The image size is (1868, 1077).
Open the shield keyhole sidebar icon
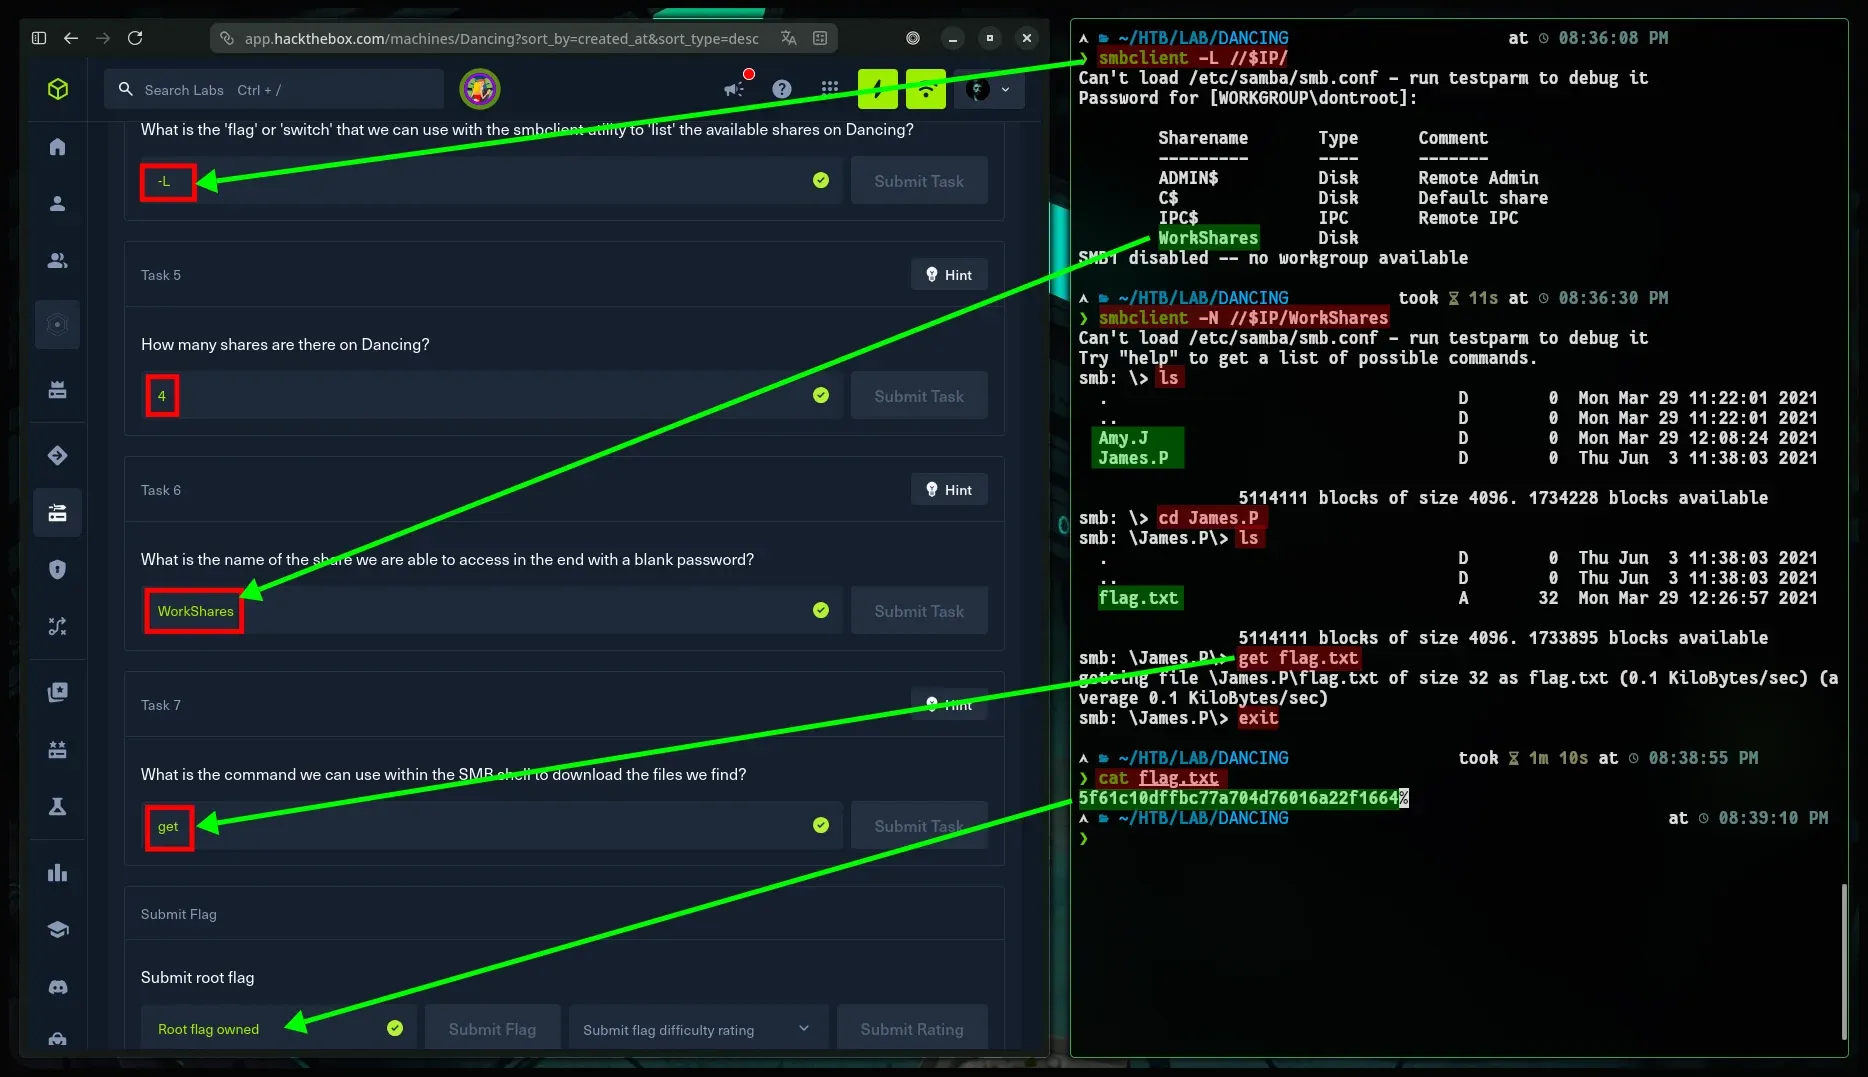point(58,570)
